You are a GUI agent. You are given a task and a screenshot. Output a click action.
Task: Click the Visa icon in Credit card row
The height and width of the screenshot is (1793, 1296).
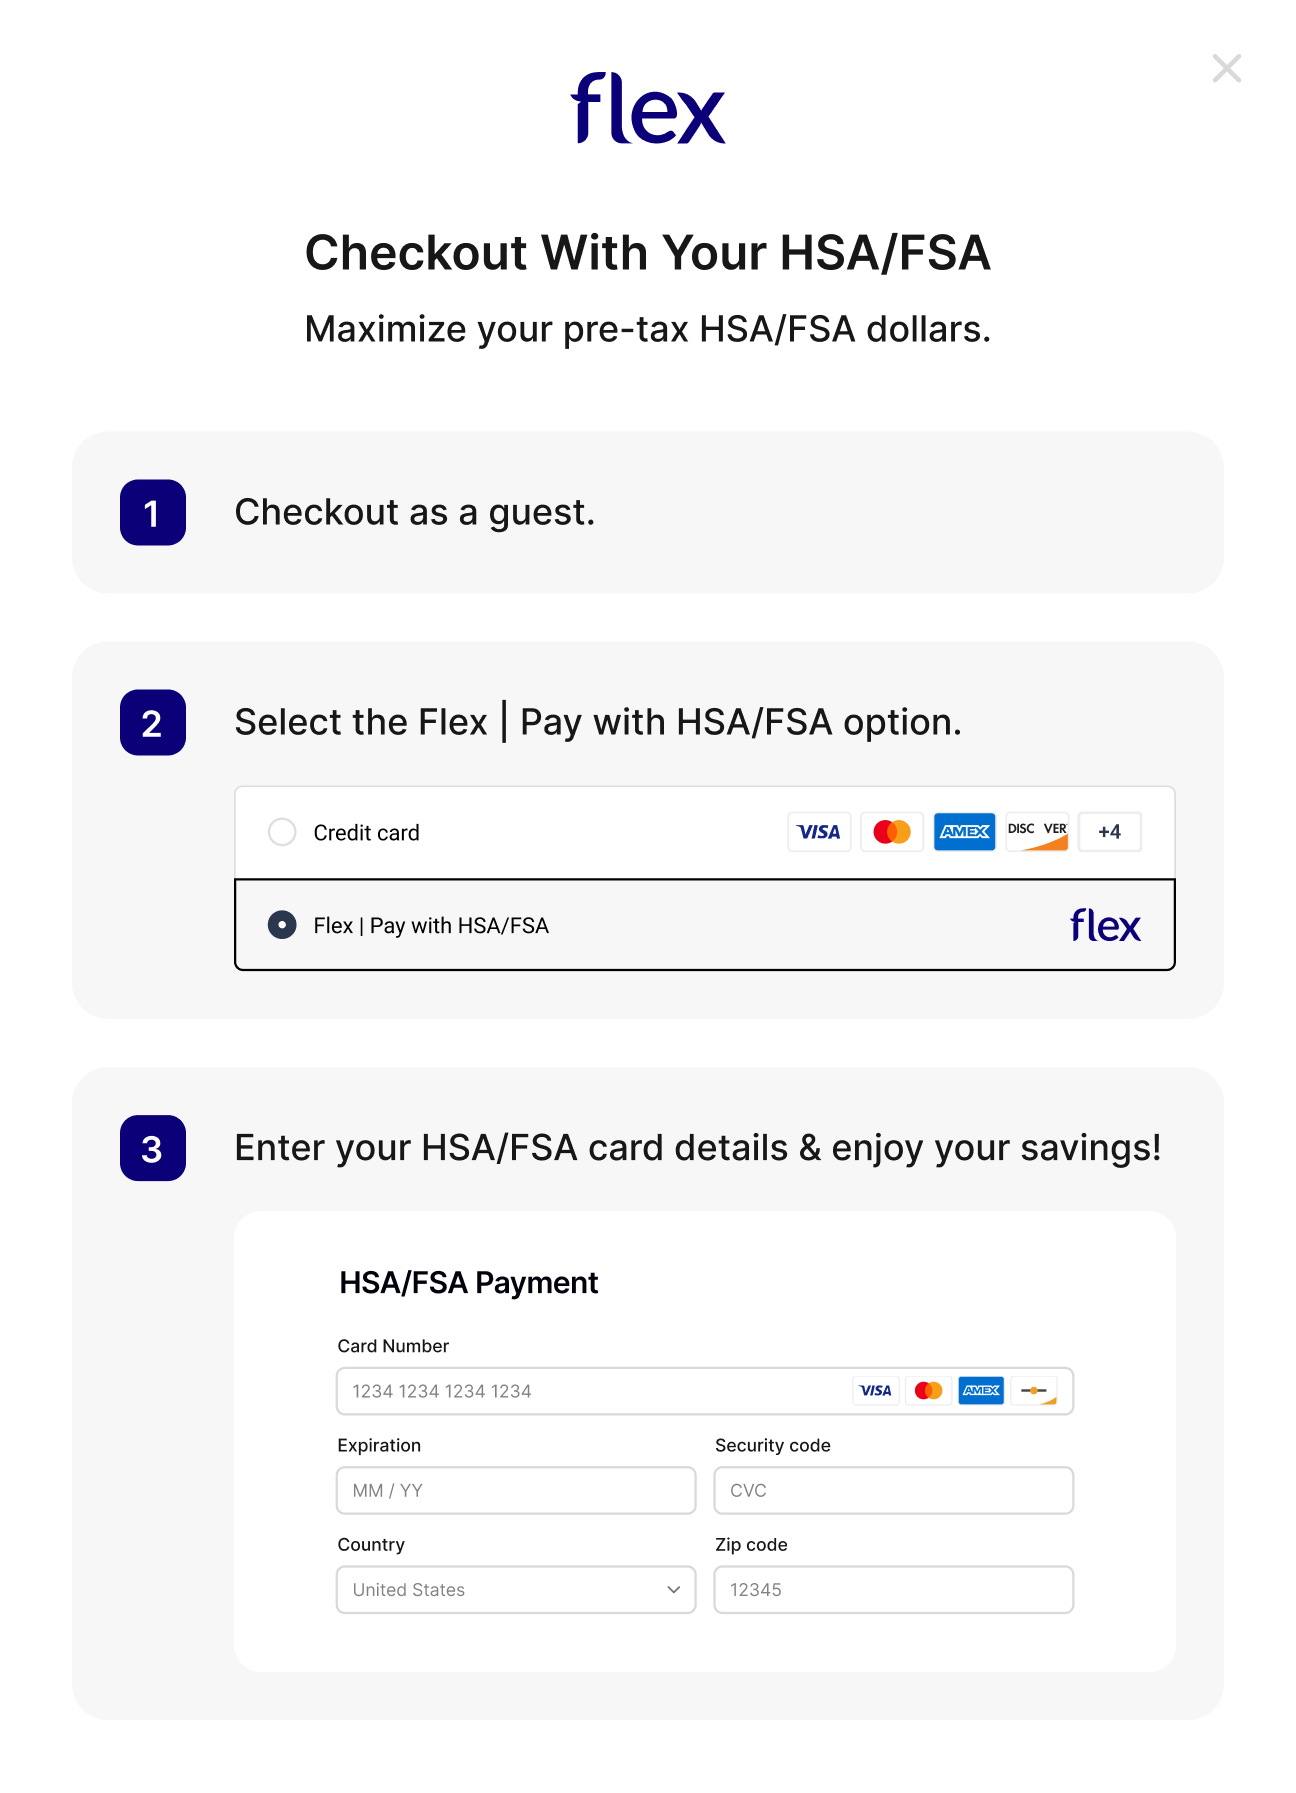(x=819, y=832)
